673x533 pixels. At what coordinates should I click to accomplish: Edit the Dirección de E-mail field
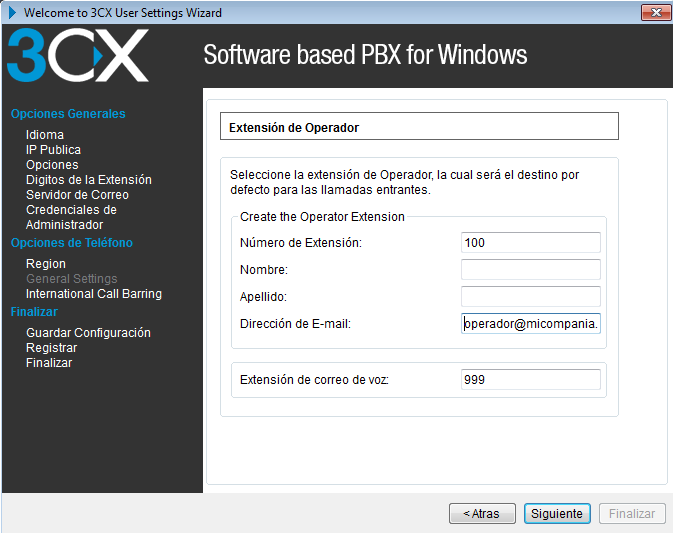pyautogui.click(x=530, y=323)
